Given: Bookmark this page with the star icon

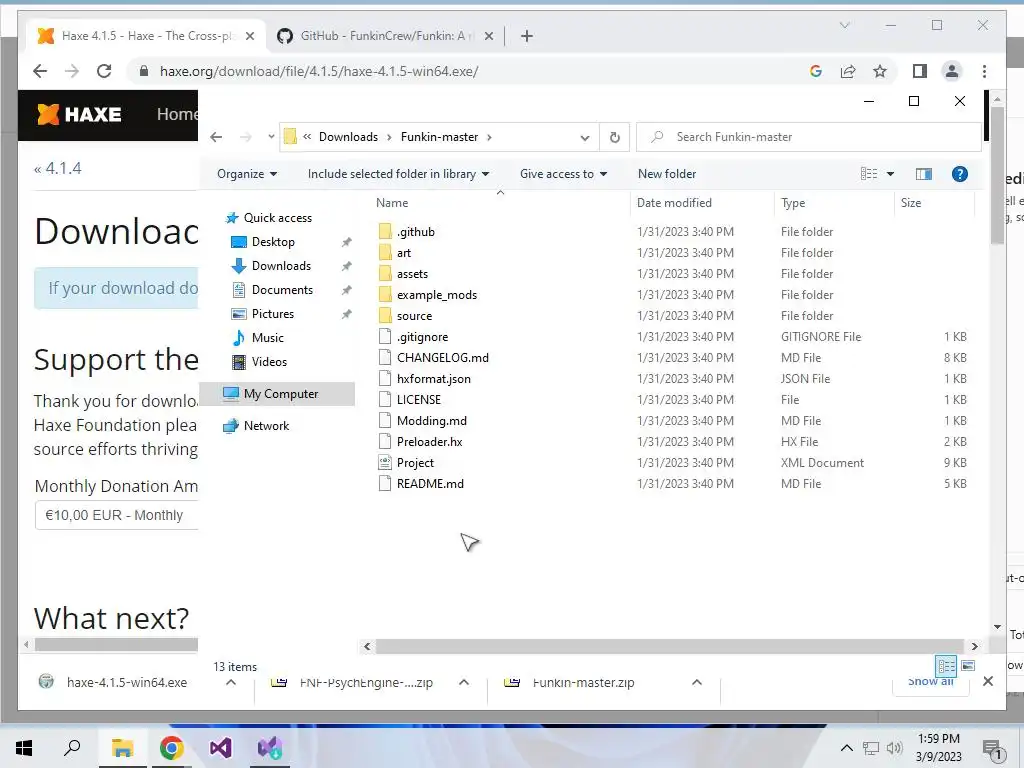Looking at the screenshot, I should [x=880, y=71].
